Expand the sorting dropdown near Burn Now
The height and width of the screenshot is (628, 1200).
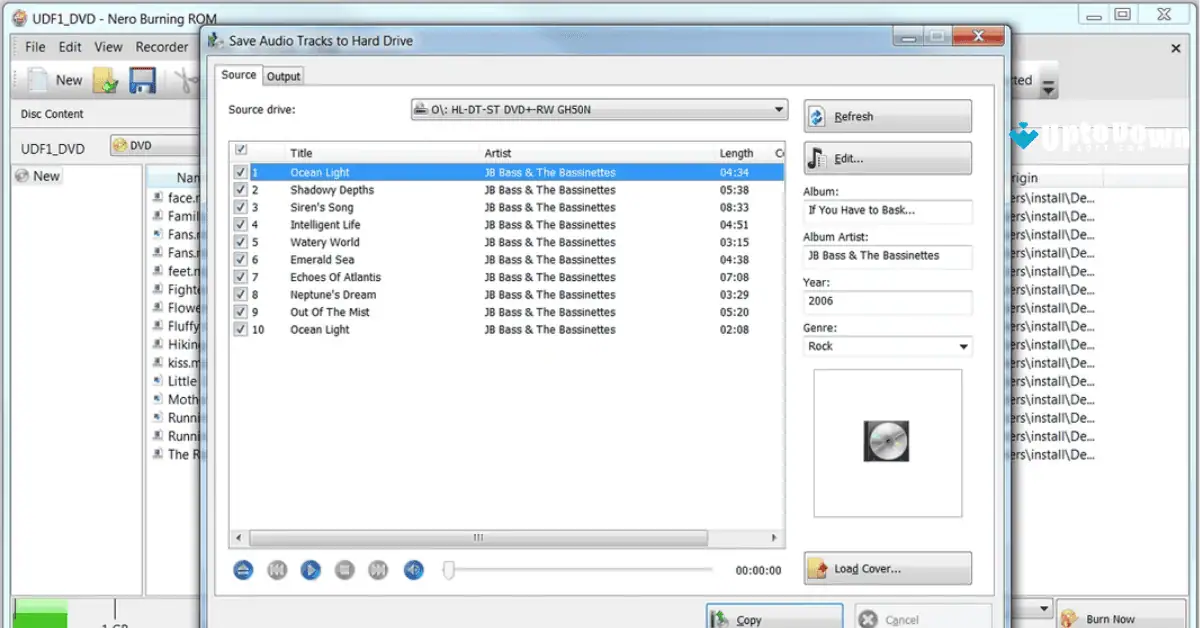[1046, 608]
